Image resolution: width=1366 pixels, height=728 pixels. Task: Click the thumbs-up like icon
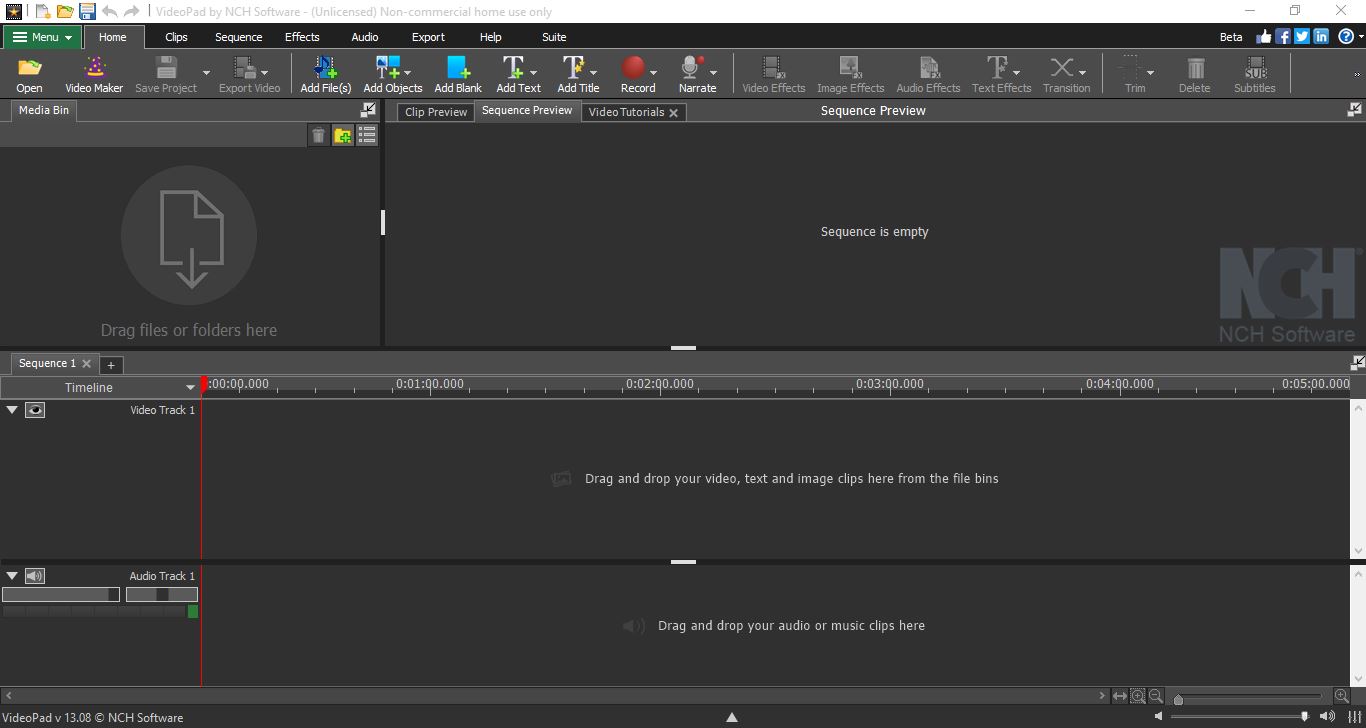click(1264, 37)
